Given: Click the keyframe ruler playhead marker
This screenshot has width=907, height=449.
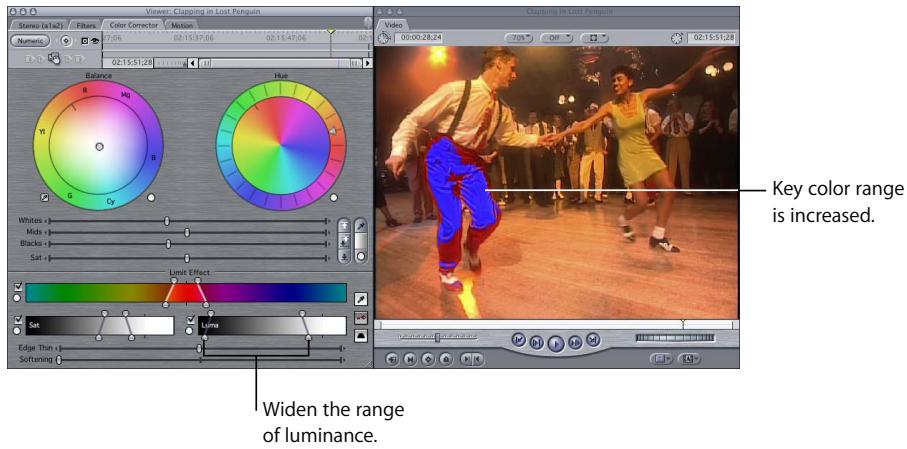Looking at the screenshot, I should tap(330, 31).
